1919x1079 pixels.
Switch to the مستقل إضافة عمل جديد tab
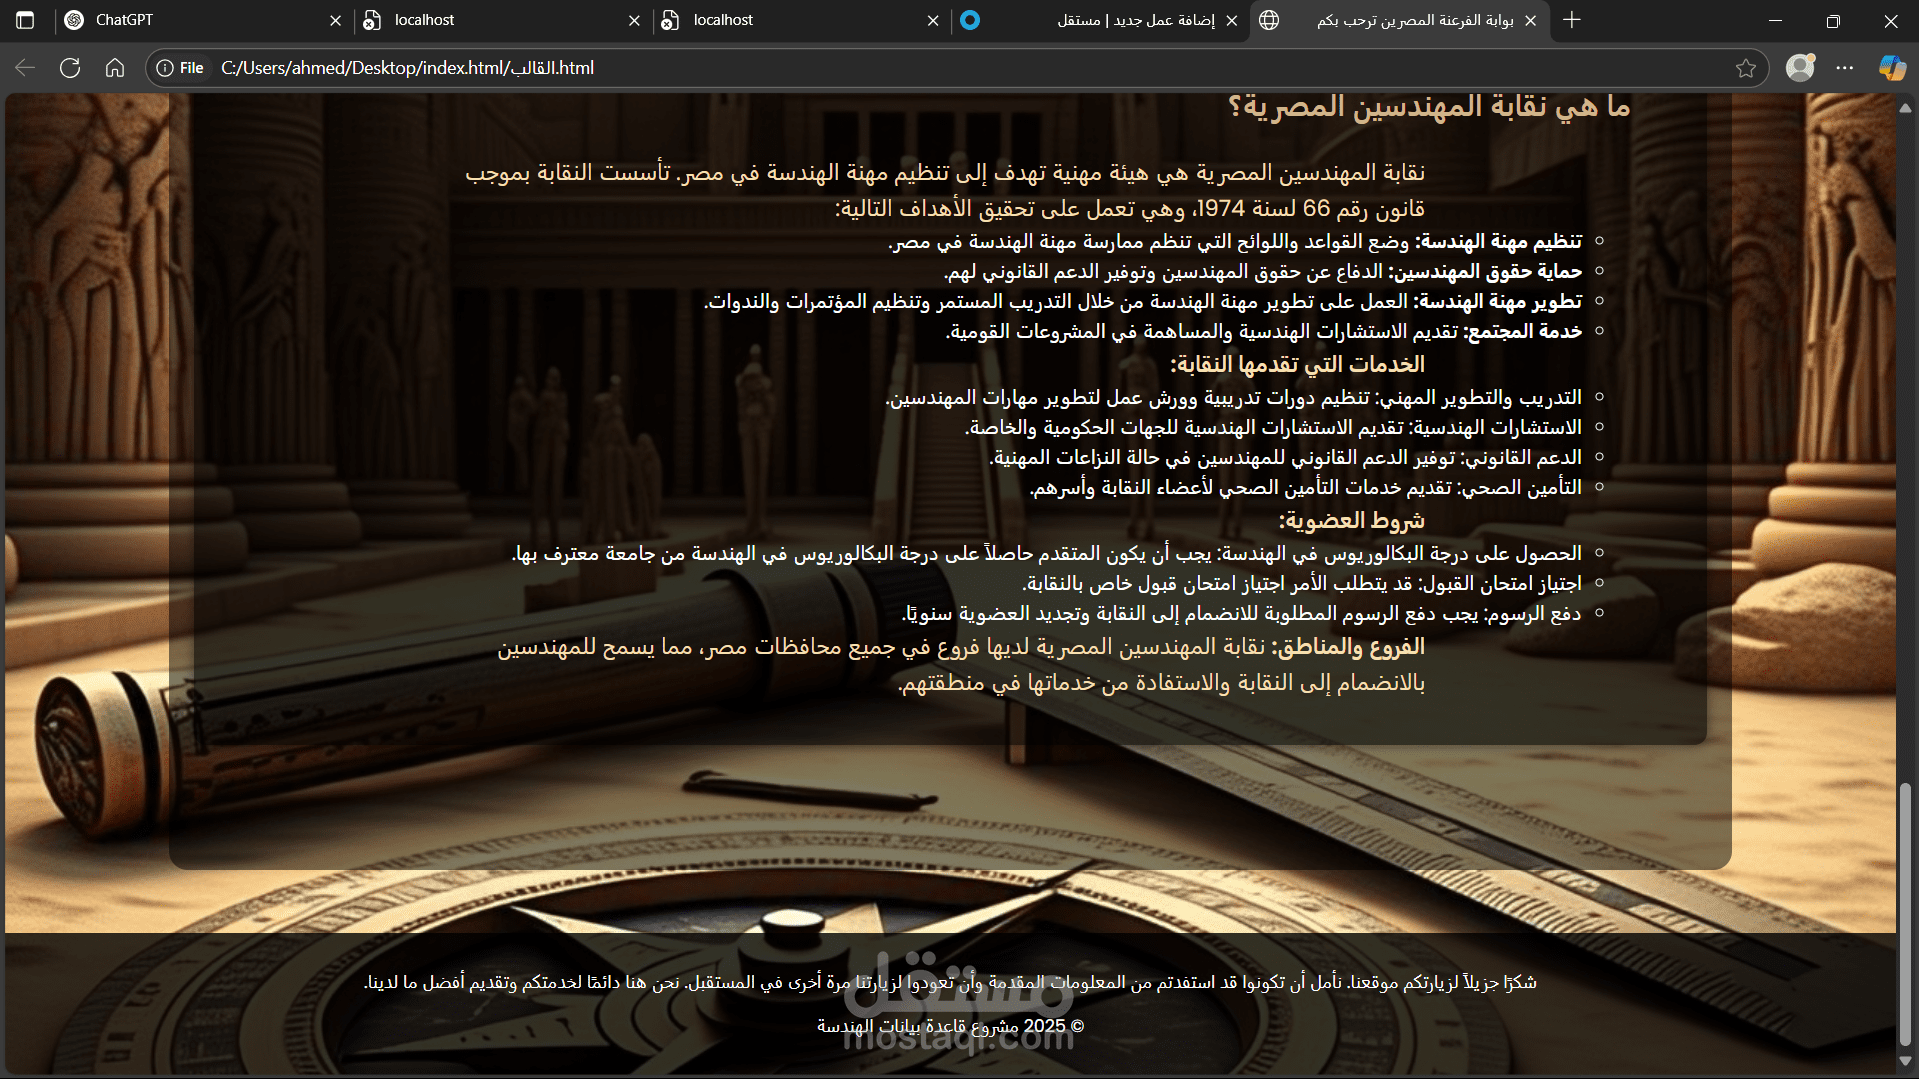click(1100, 20)
